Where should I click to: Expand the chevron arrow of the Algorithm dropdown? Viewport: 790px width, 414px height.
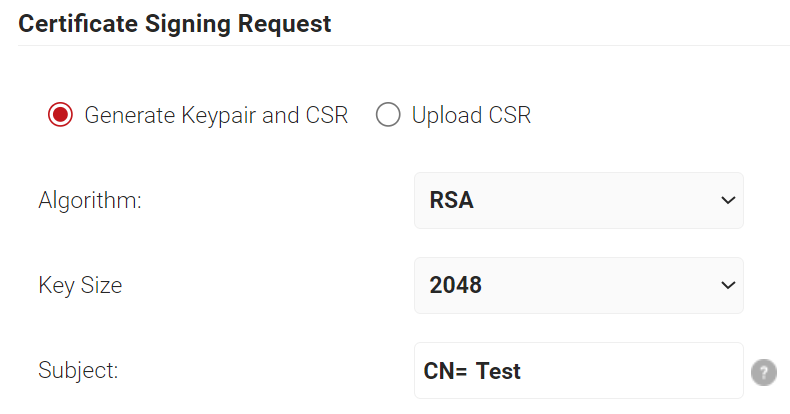coord(728,200)
